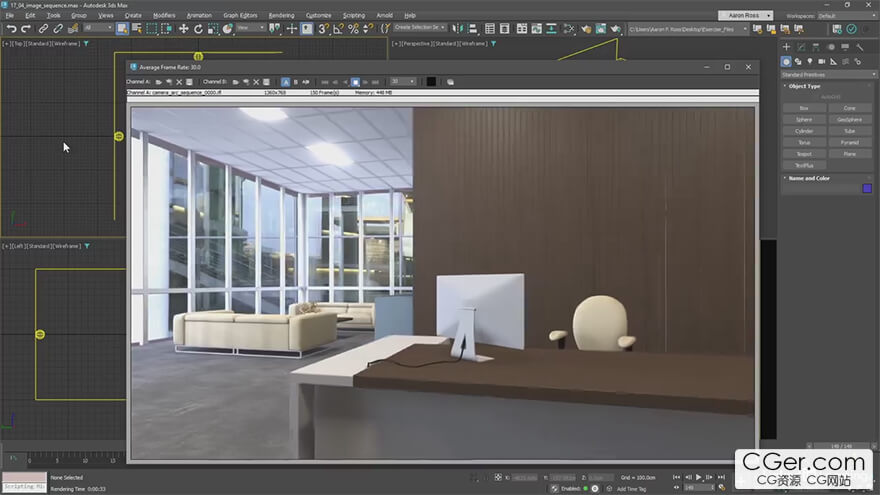Click the Lights category icon
Screen dimensions: 880x495
[x=809, y=61]
